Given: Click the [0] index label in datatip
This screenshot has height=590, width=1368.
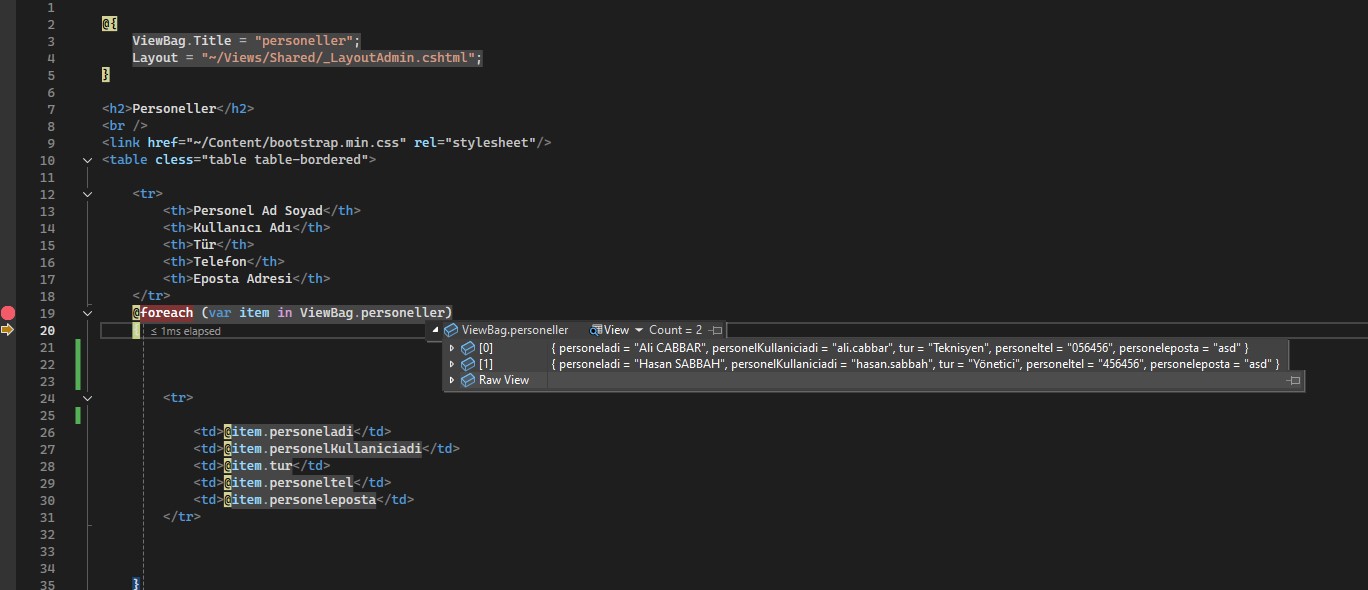Looking at the screenshot, I should pyautogui.click(x=486, y=348).
